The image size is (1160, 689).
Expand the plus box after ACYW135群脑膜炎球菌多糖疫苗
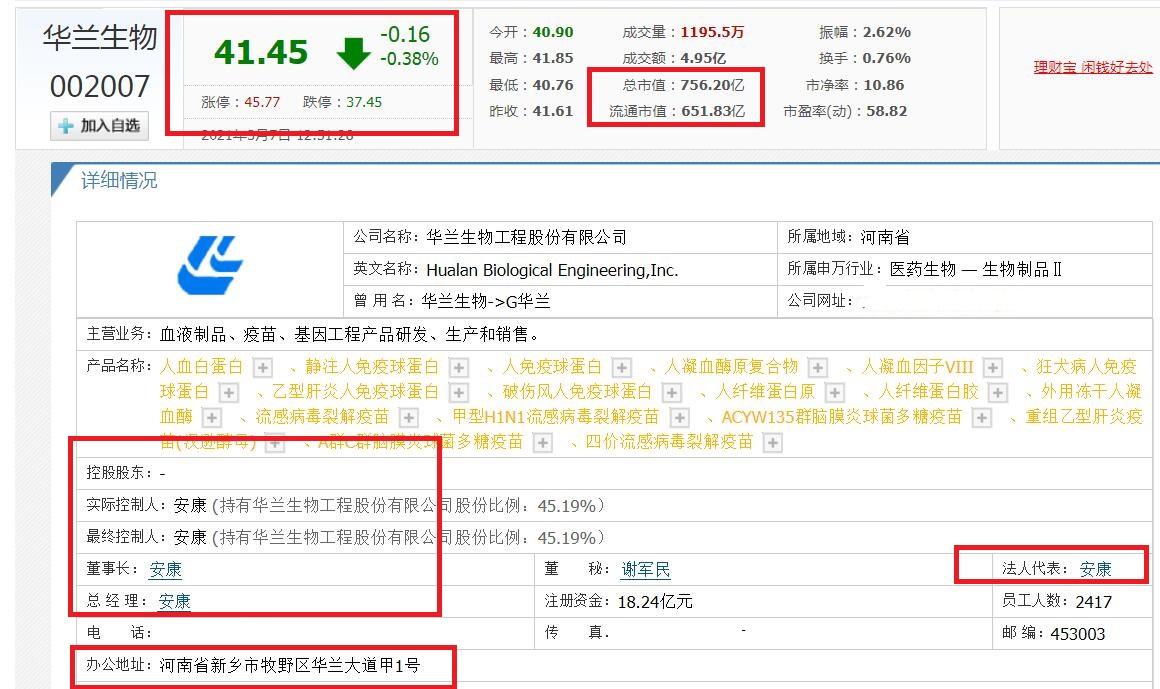click(982, 417)
